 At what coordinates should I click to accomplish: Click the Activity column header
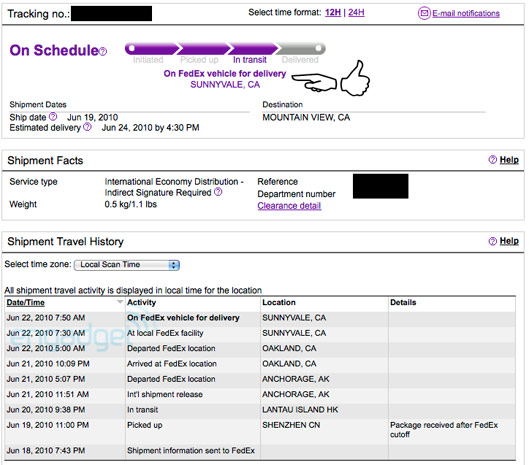[141, 302]
